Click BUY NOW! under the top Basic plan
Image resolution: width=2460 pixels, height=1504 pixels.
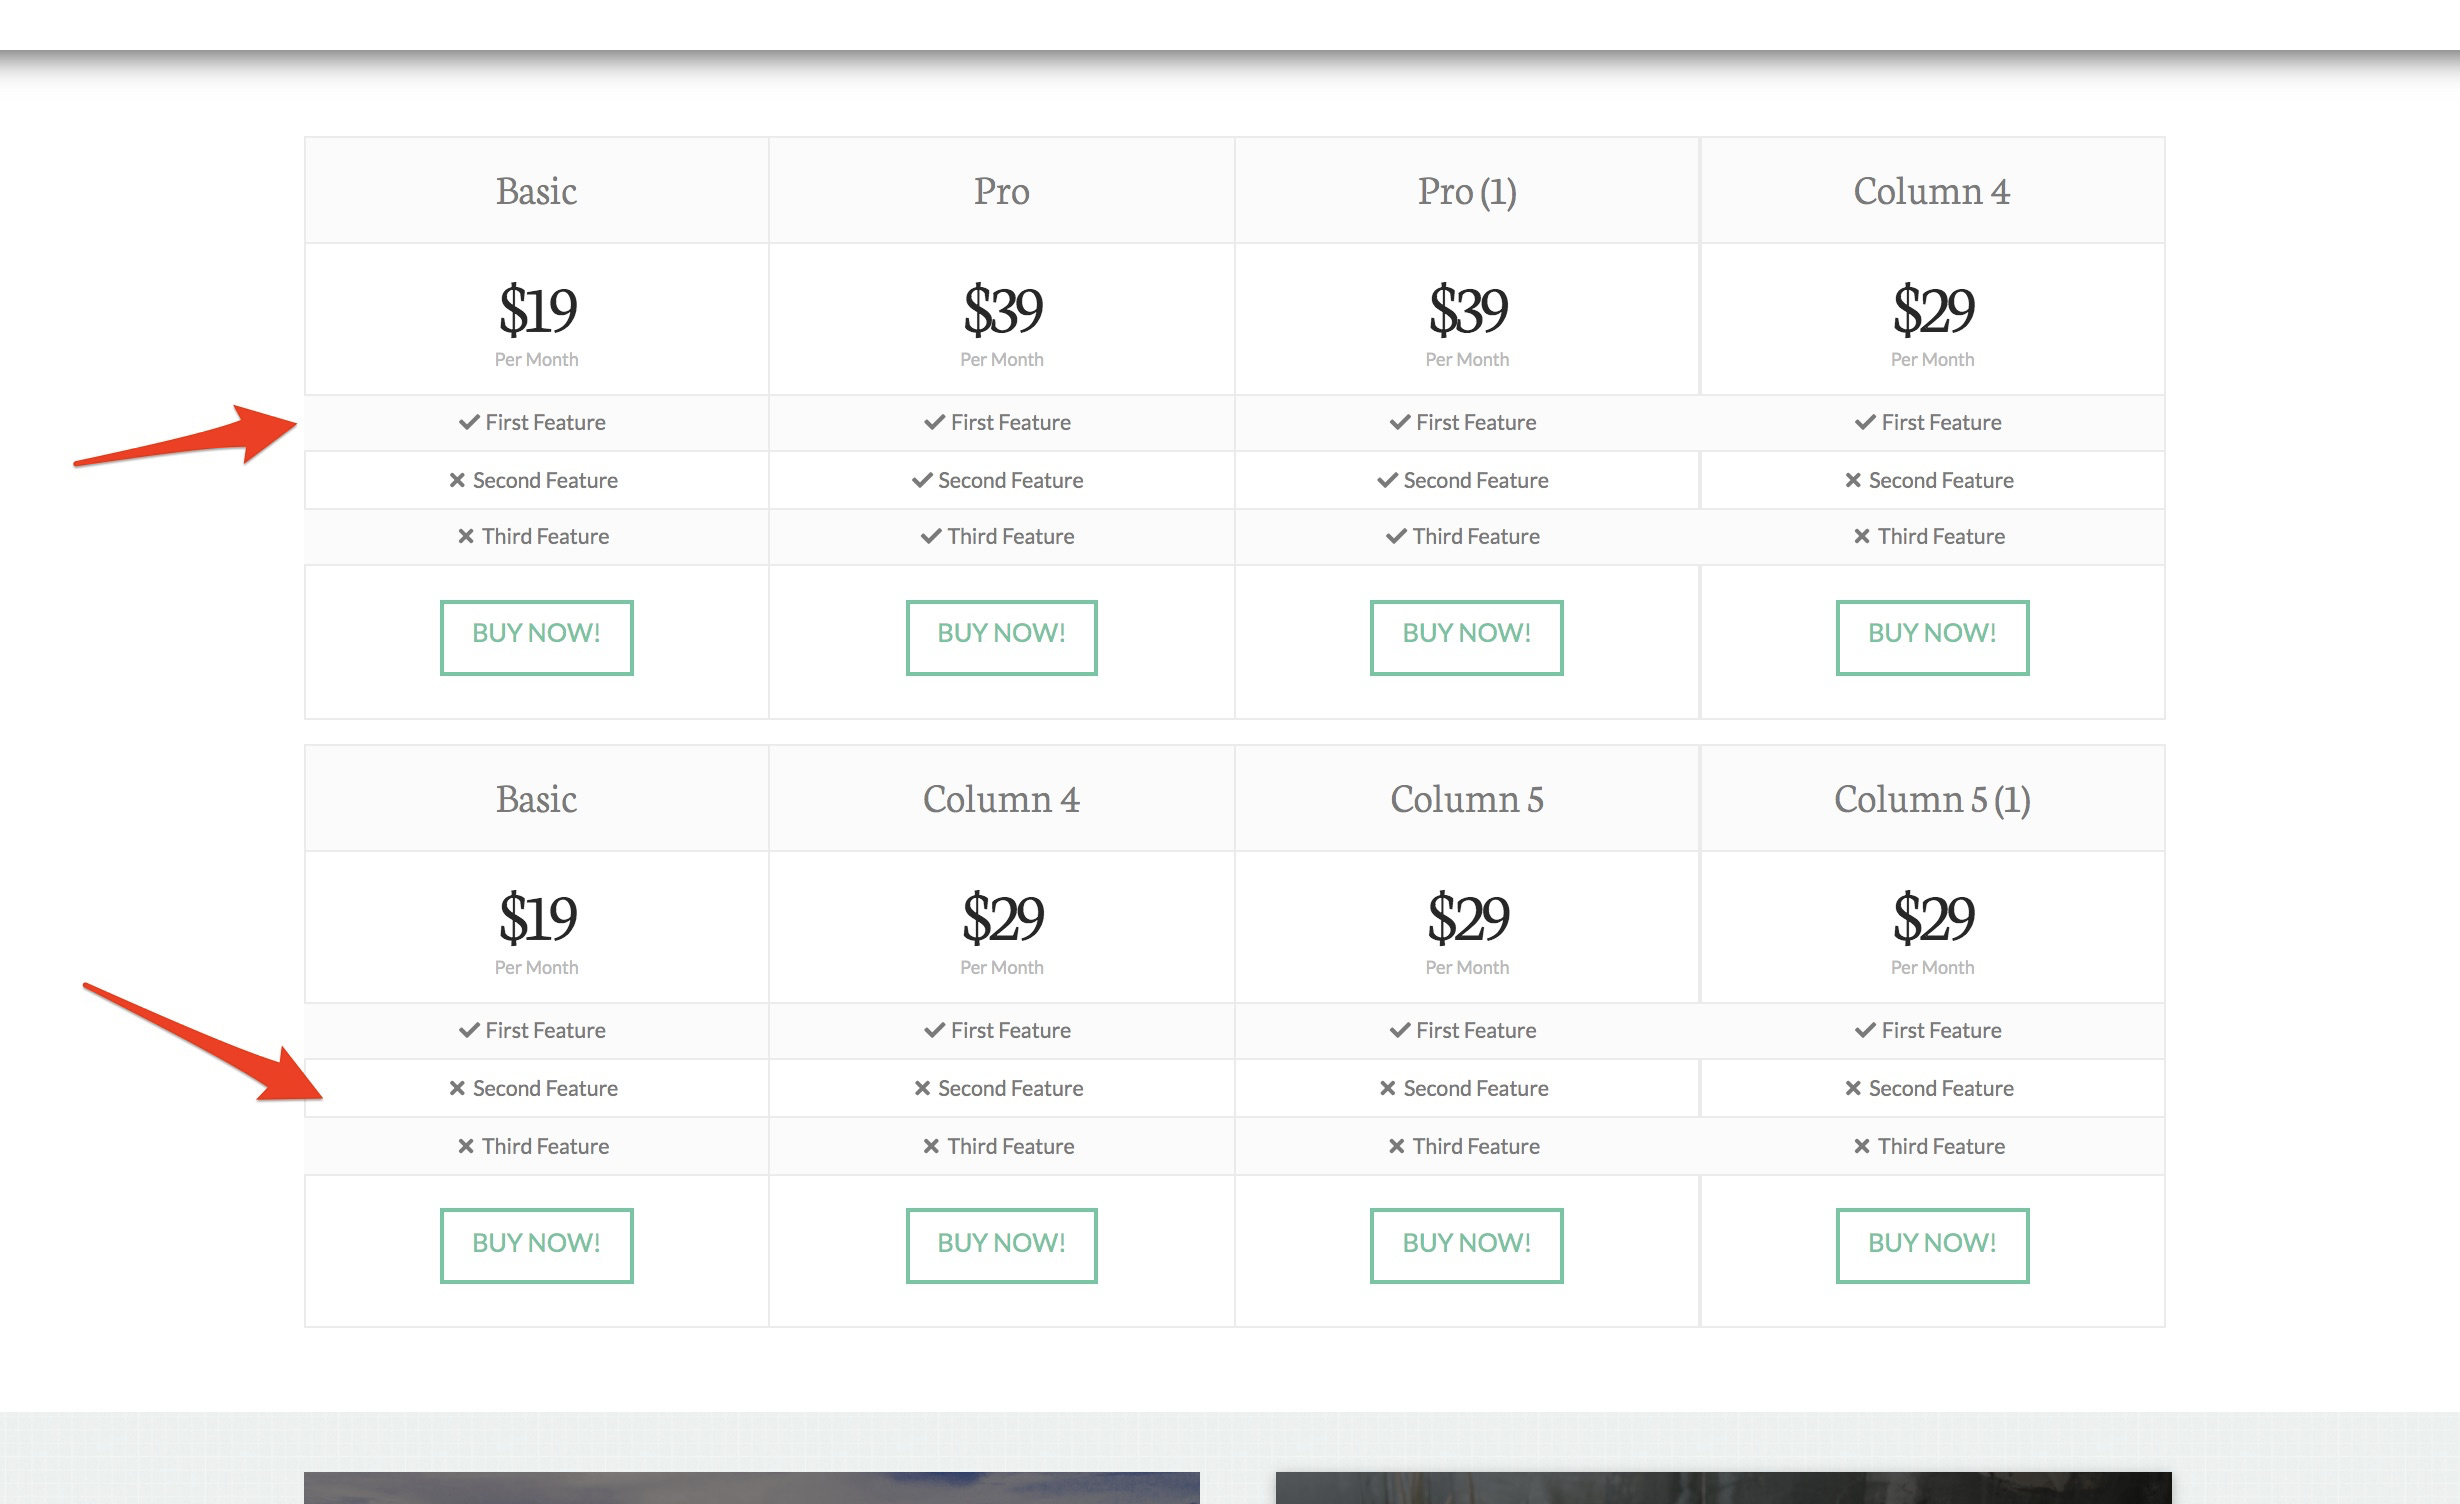(537, 638)
